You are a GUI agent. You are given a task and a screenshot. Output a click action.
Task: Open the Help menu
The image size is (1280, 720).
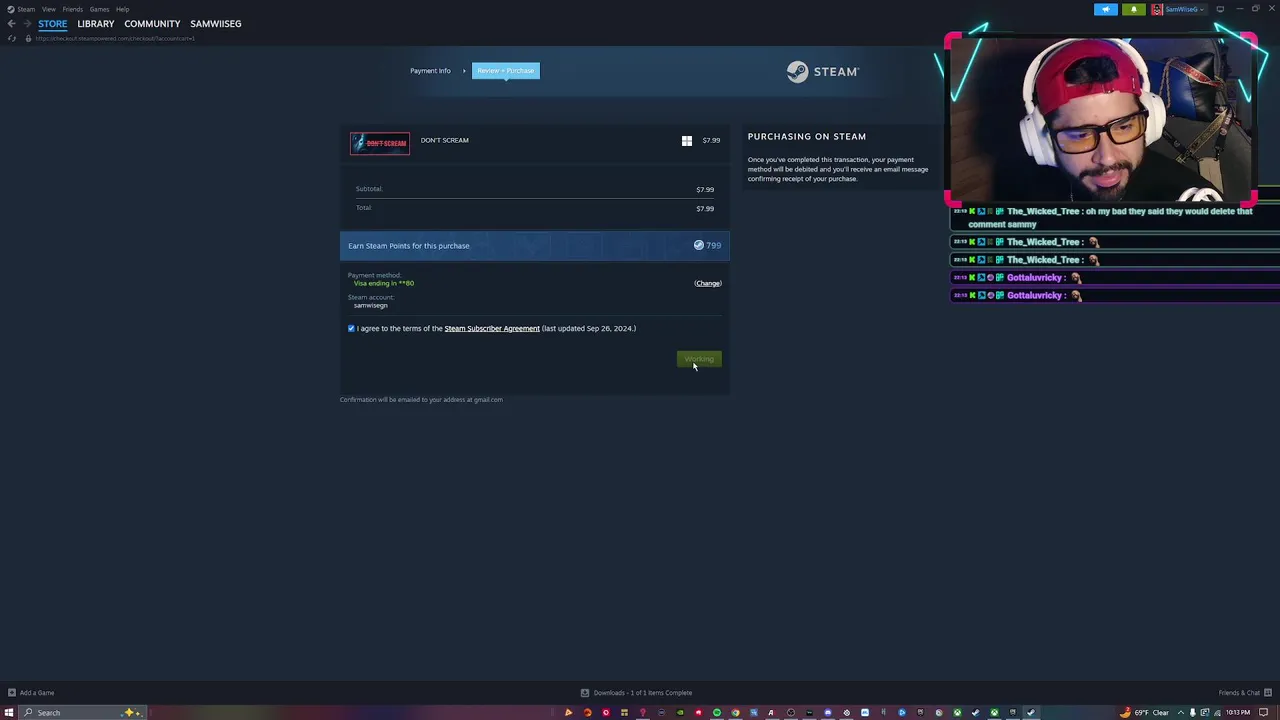point(122,9)
